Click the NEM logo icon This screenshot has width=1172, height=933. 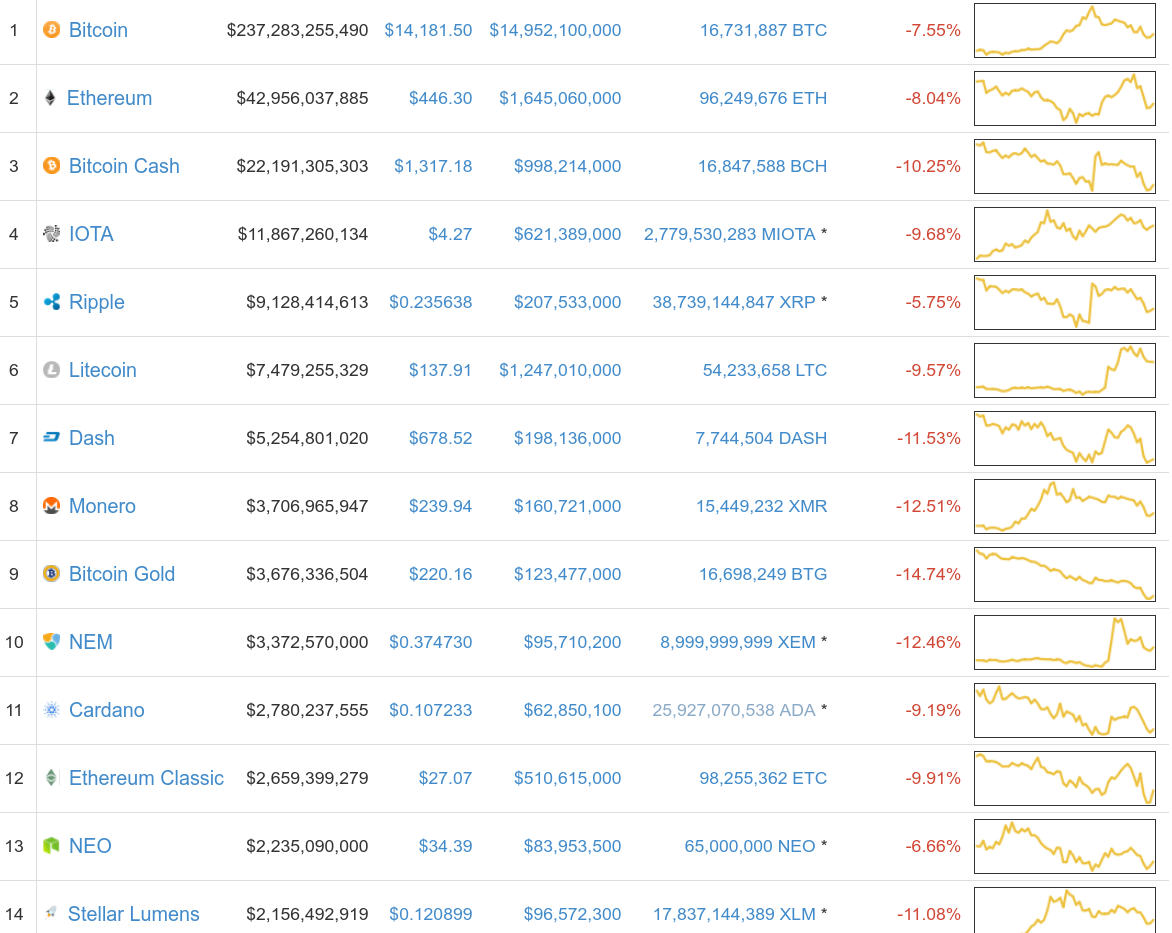point(52,641)
